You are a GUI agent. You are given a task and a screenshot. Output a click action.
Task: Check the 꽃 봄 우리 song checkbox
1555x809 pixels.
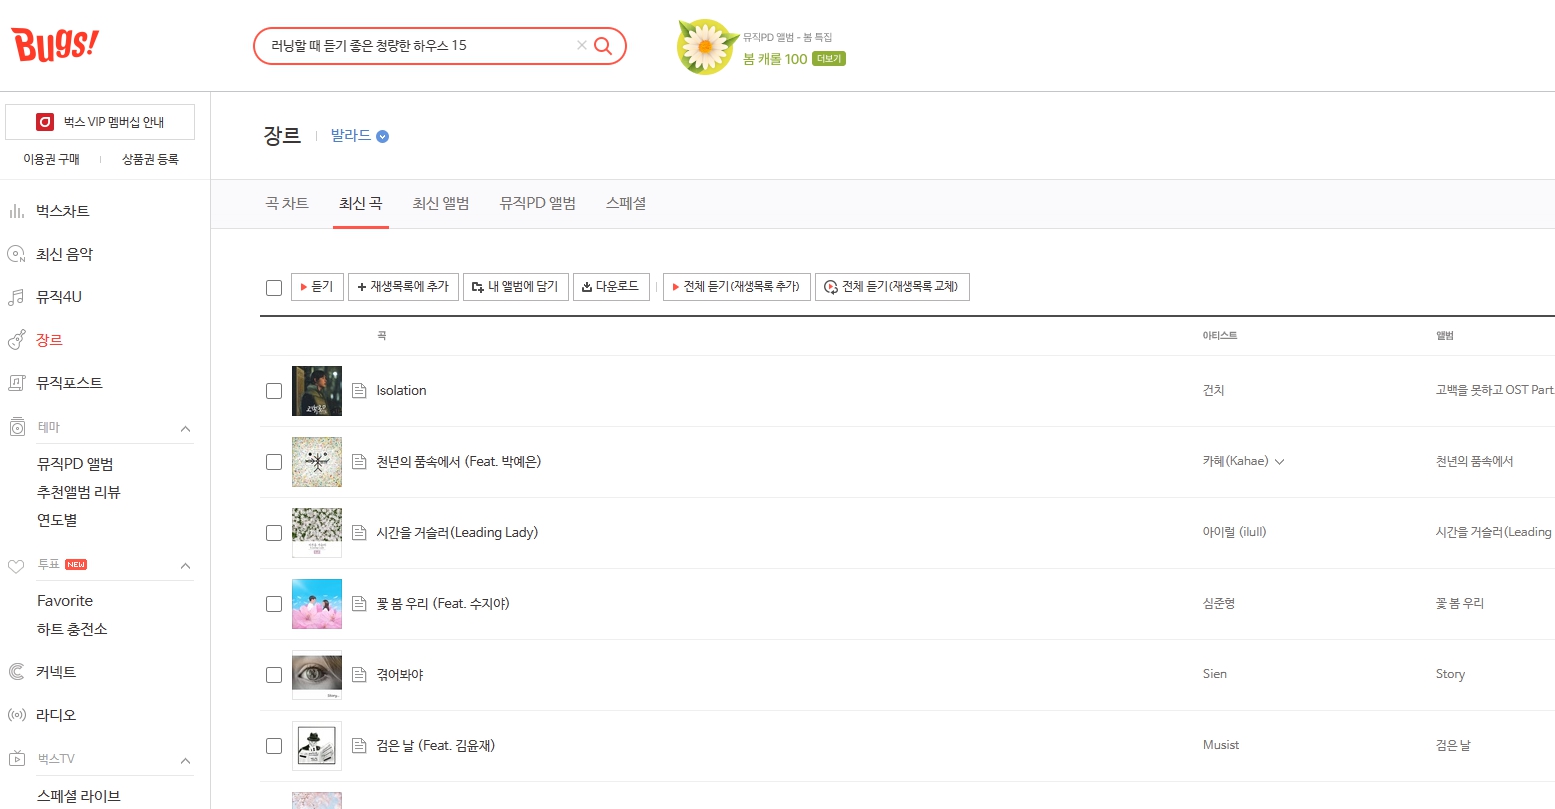pos(274,604)
